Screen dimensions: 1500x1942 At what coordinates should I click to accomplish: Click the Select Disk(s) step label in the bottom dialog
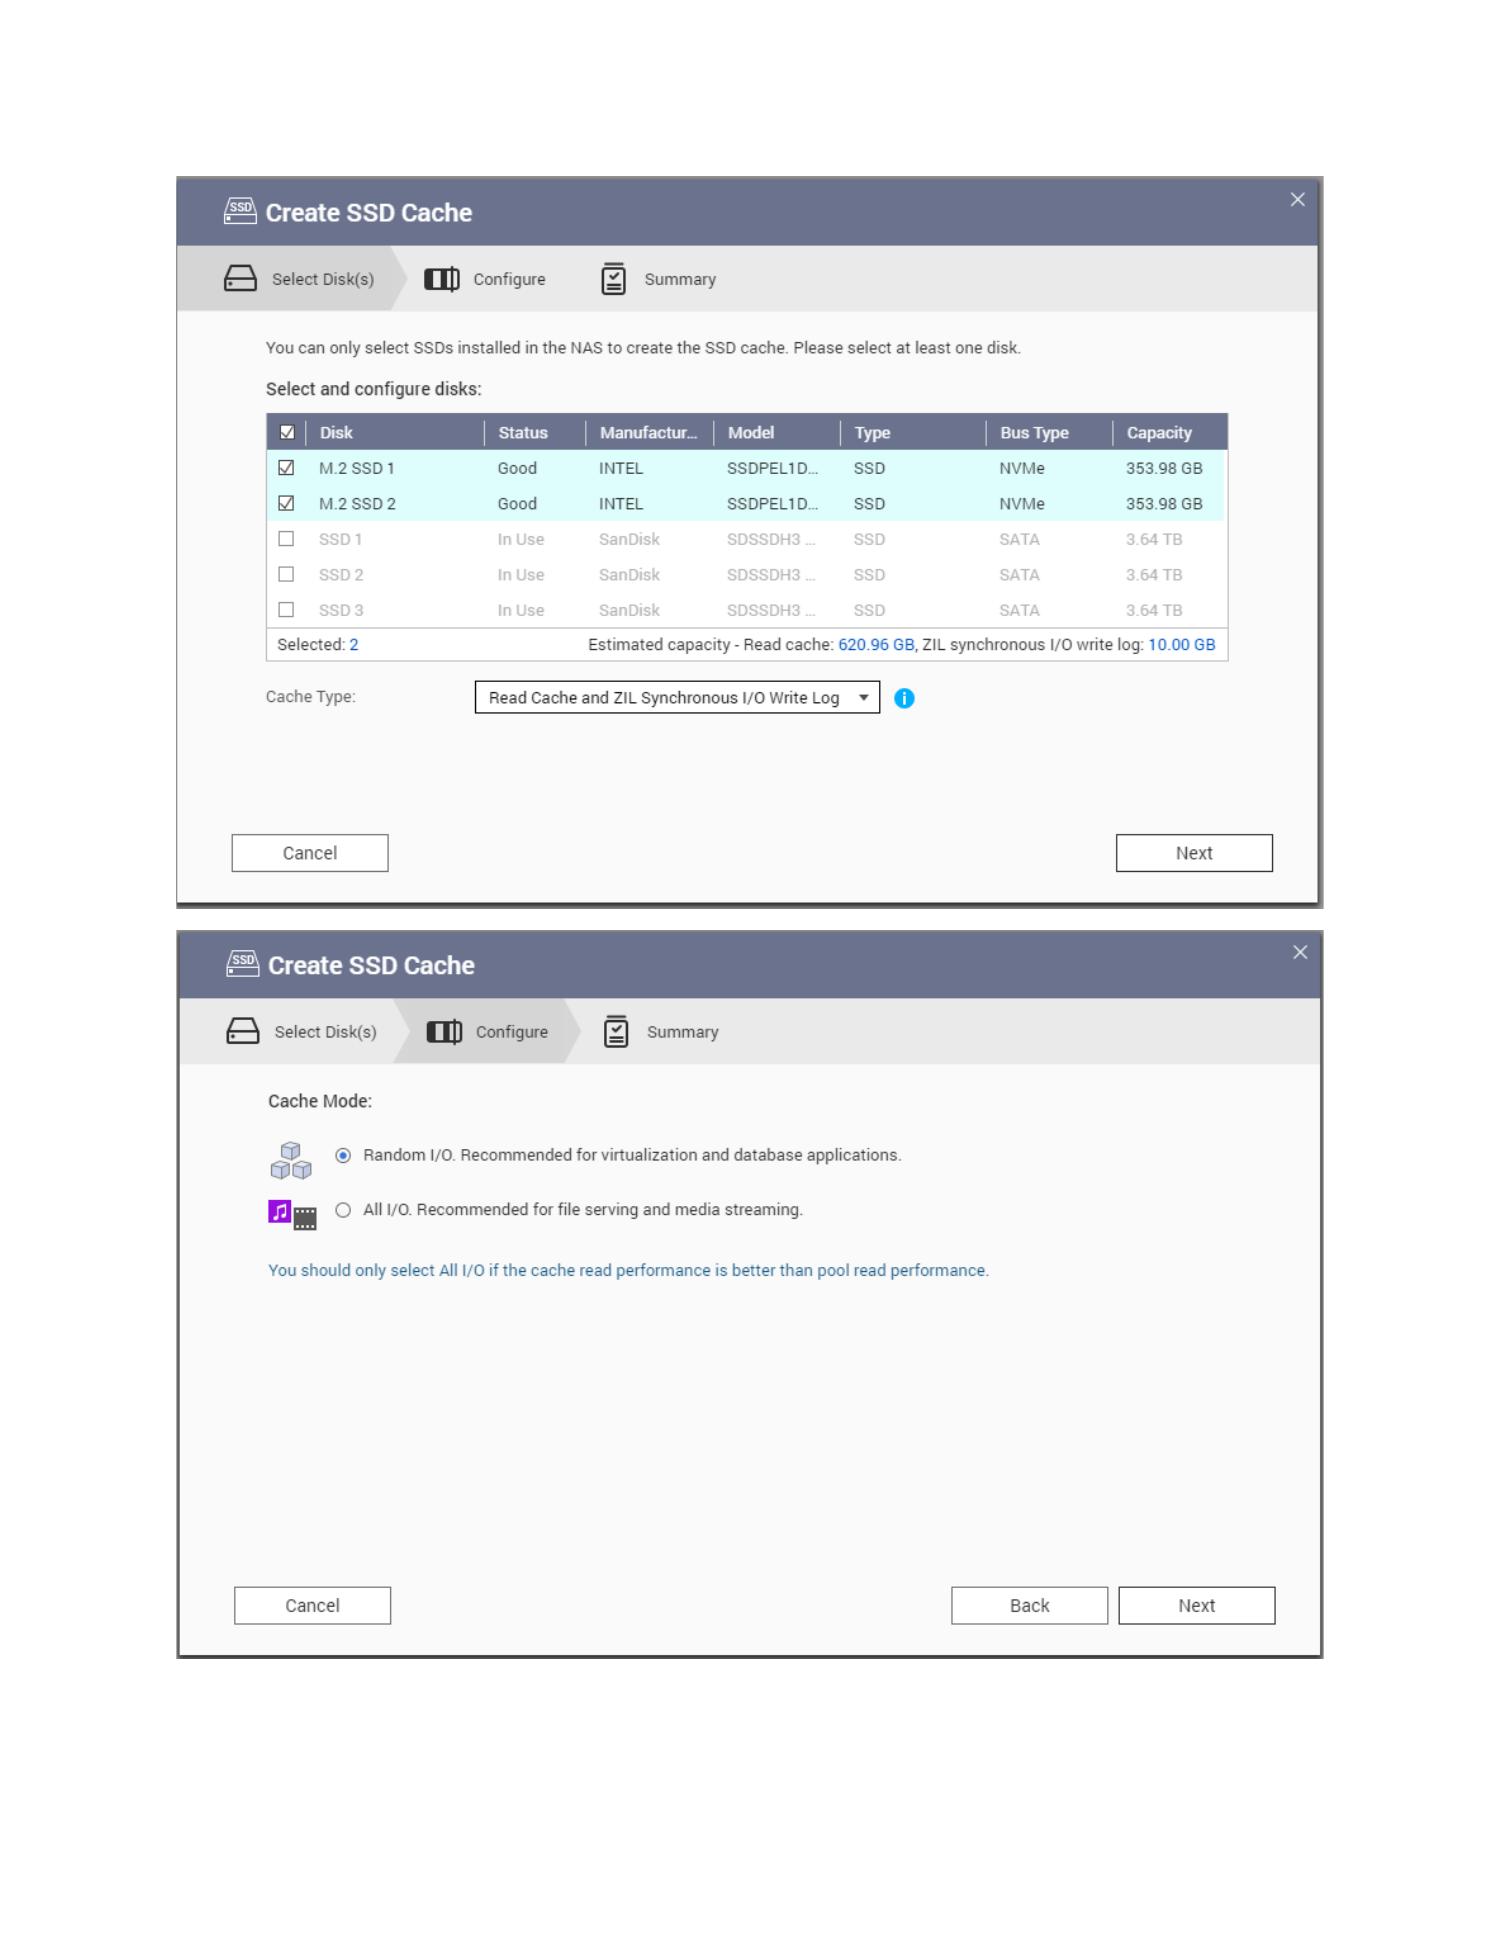coord(325,1032)
